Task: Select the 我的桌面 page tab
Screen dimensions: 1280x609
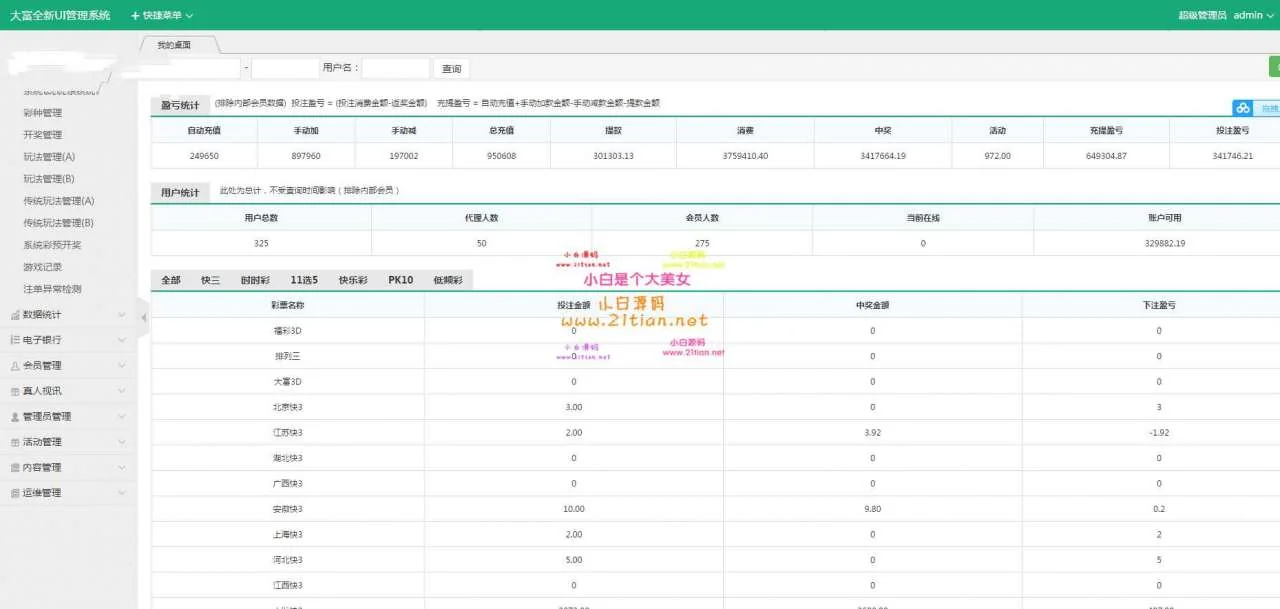Action: (174, 45)
